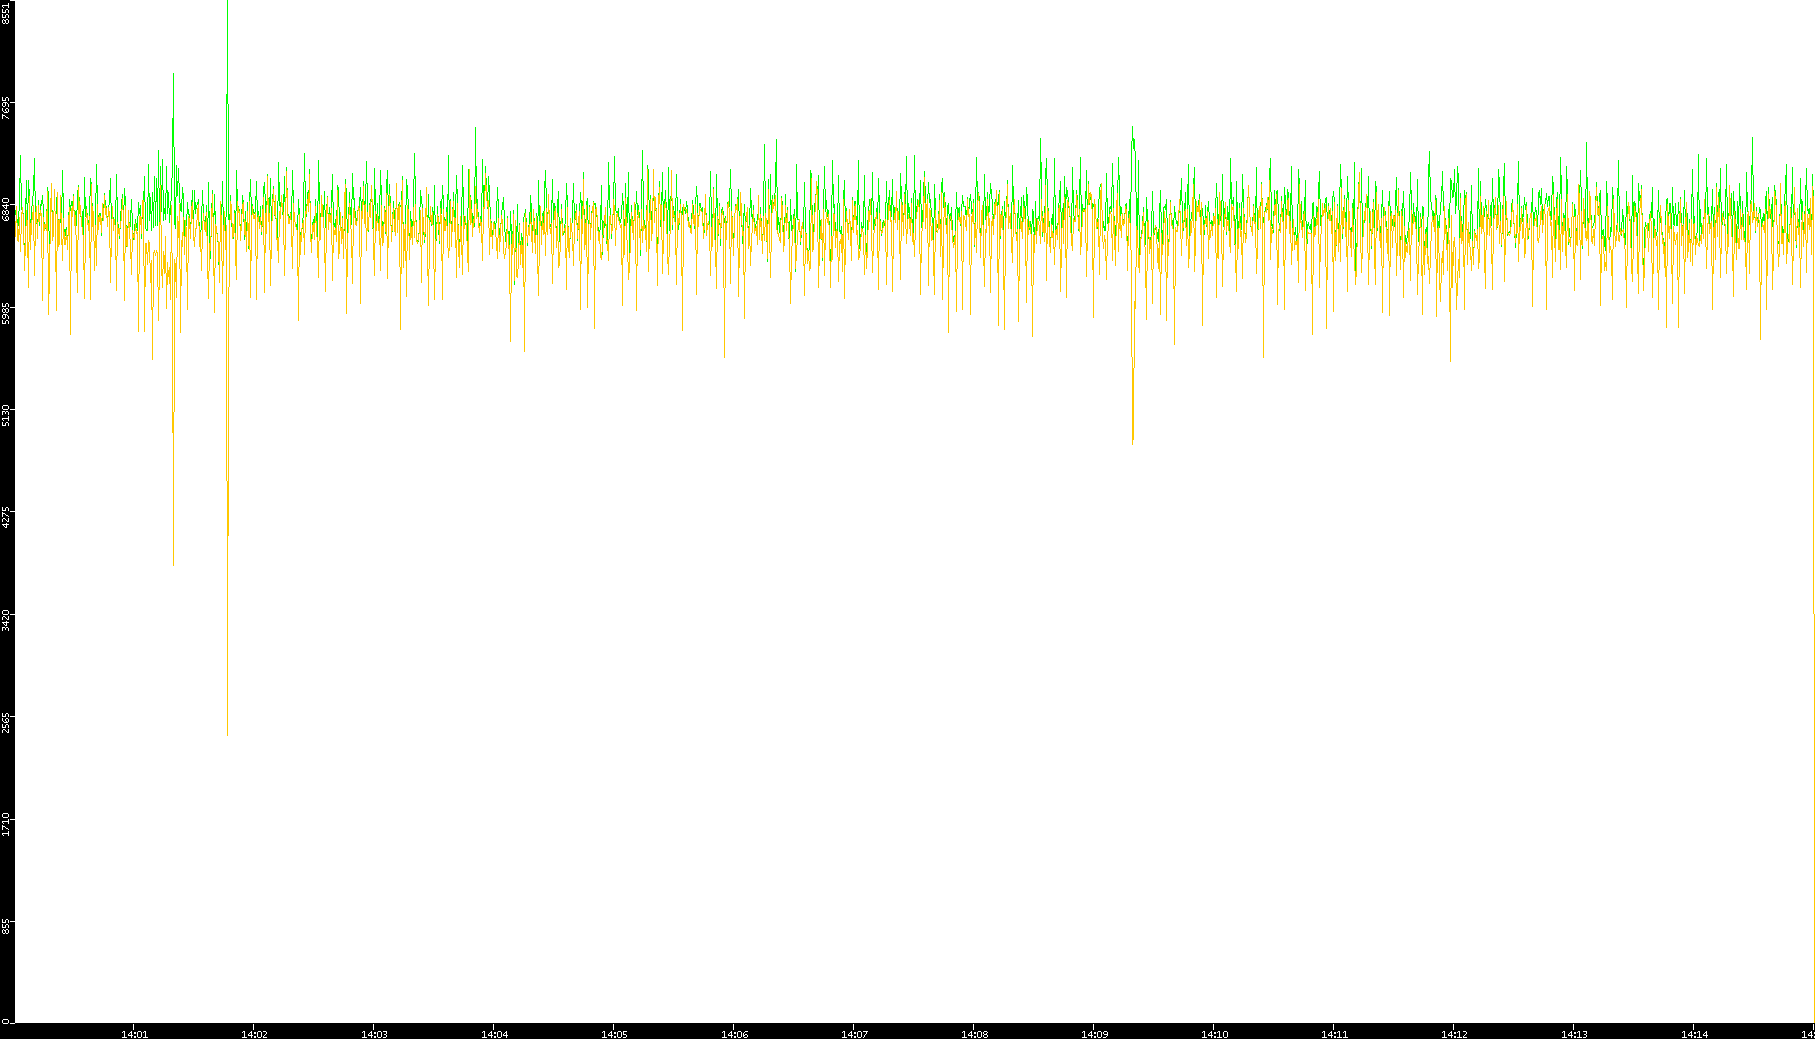This screenshot has width=1815, height=1039.
Task: Click the 3420 y-axis label
Action: click(x=7, y=620)
